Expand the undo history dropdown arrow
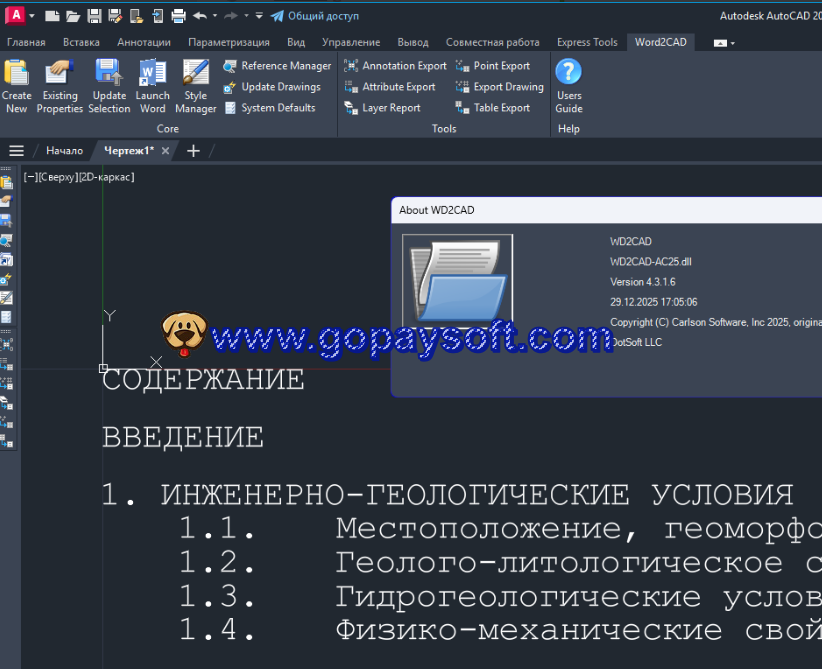This screenshot has width=822, height=669. click(x=215, y=16)
